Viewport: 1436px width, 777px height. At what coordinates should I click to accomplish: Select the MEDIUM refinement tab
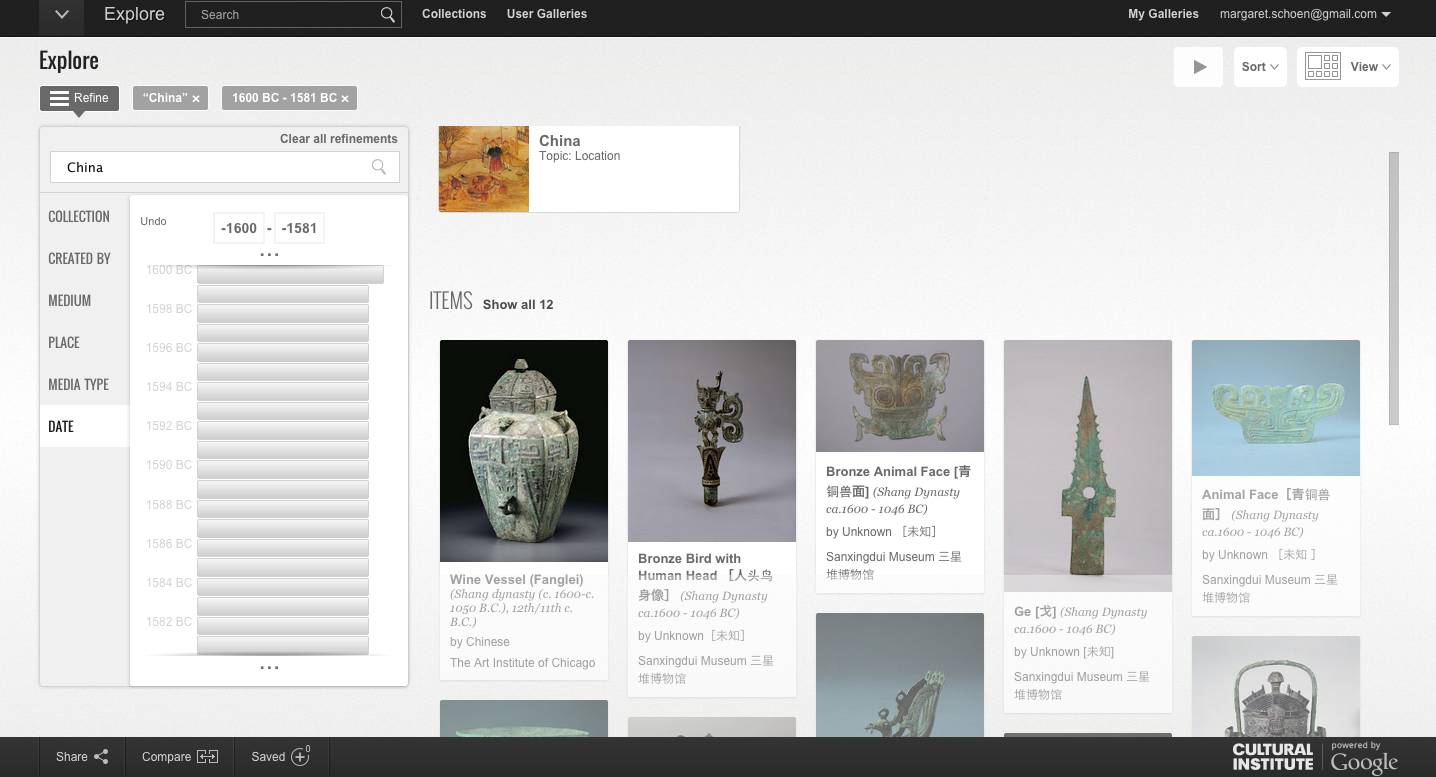tap(84, 301)
